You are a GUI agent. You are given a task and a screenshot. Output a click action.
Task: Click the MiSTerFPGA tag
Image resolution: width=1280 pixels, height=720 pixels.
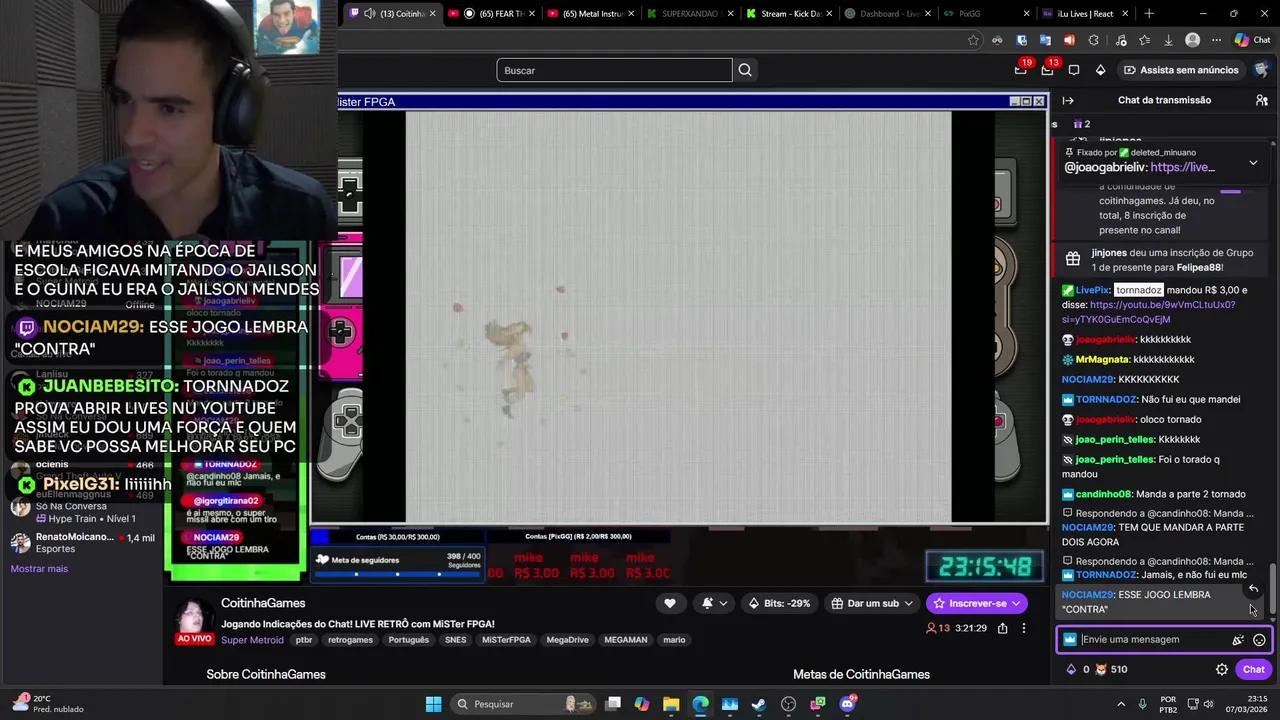click(x=506, y=640)
